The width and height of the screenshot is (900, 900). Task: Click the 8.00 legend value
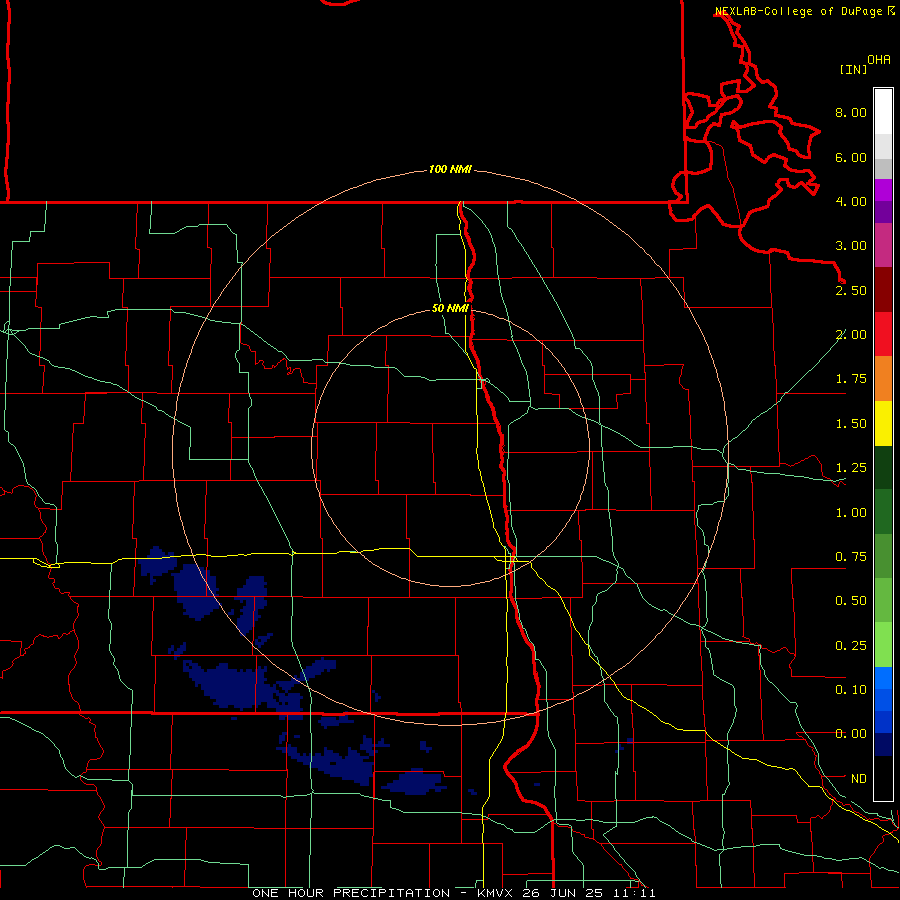[x=851, y=112]
